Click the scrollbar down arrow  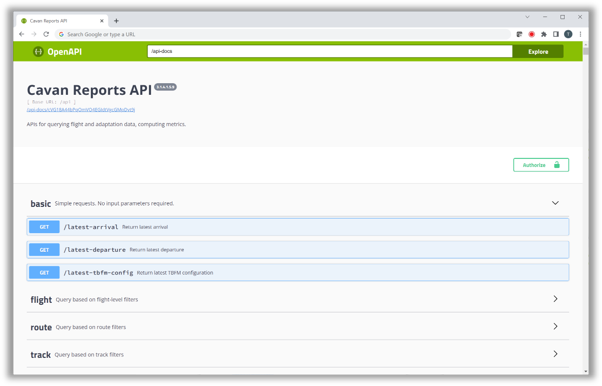point(585,371)
